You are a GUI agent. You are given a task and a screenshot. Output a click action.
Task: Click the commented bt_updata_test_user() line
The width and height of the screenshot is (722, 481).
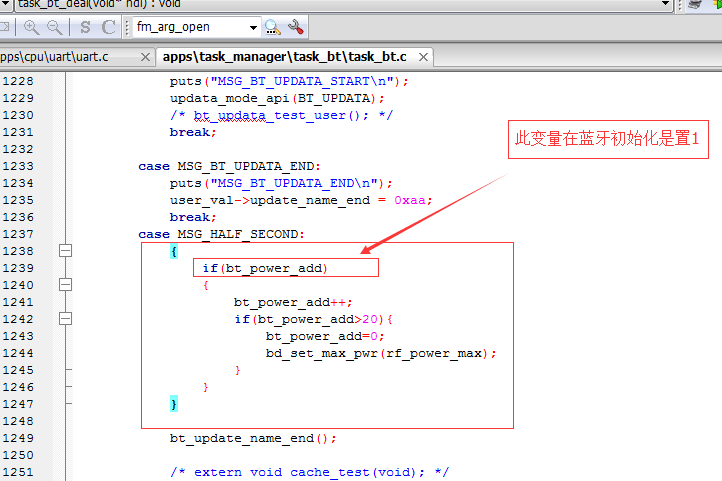(x=281, y=116)
